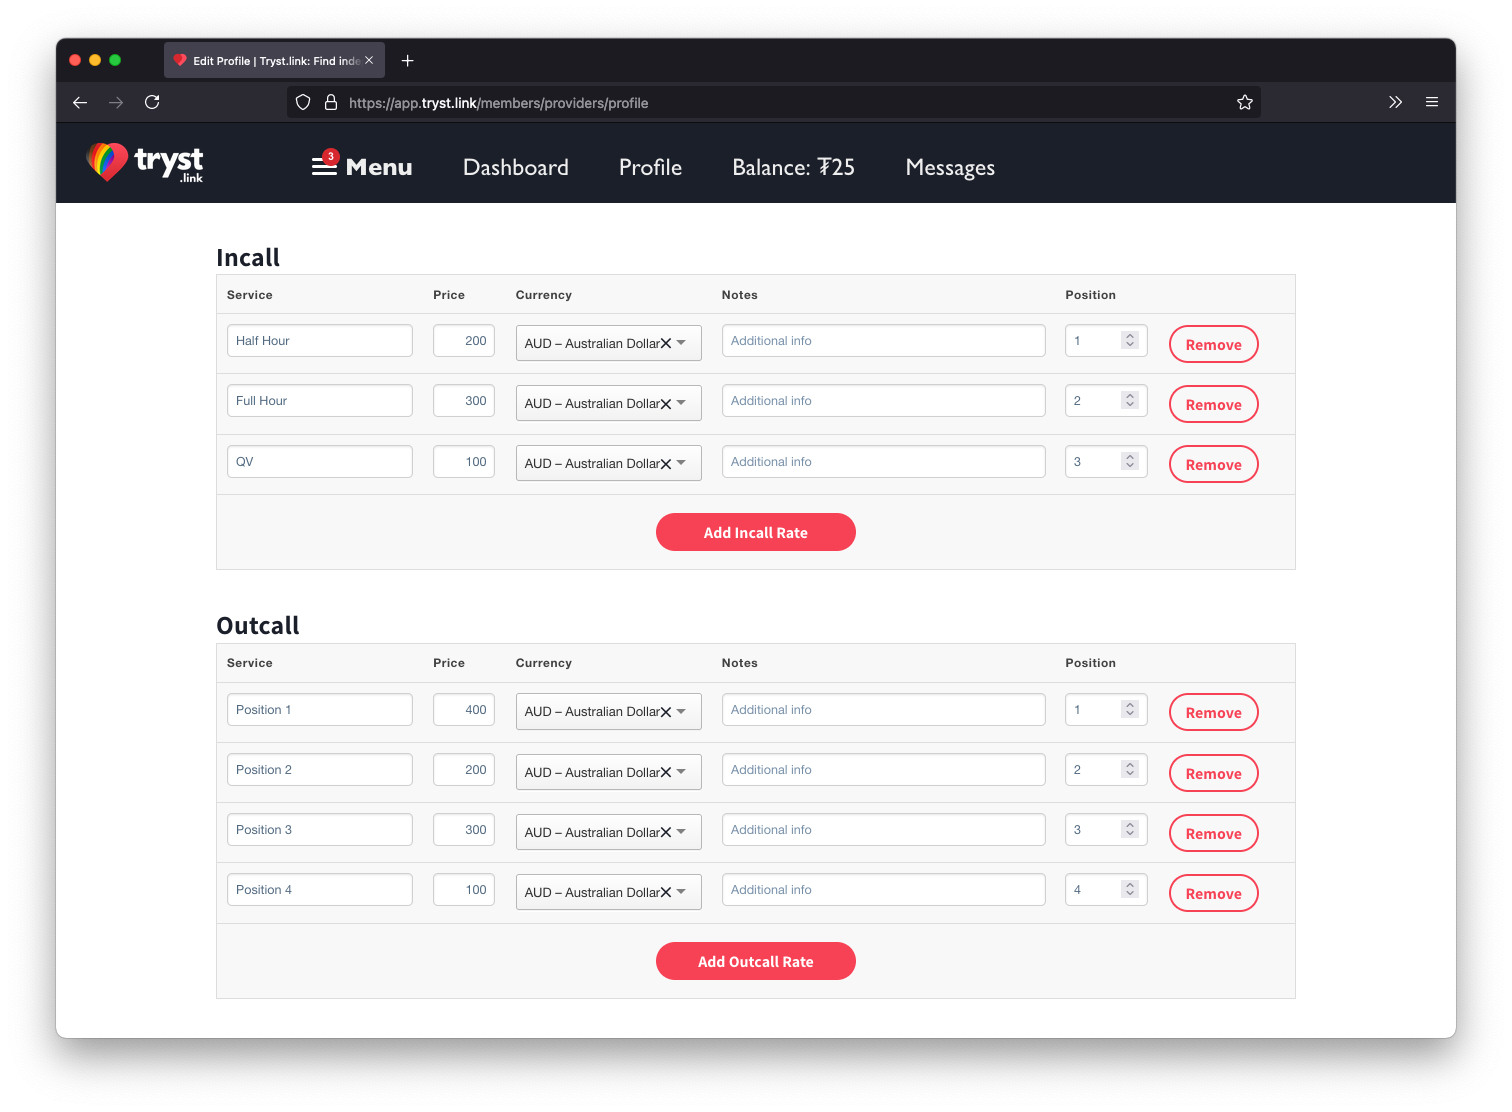Go to Messages in navigation
Viewport: 1512px width, 1112px height.
coord(949,167)
